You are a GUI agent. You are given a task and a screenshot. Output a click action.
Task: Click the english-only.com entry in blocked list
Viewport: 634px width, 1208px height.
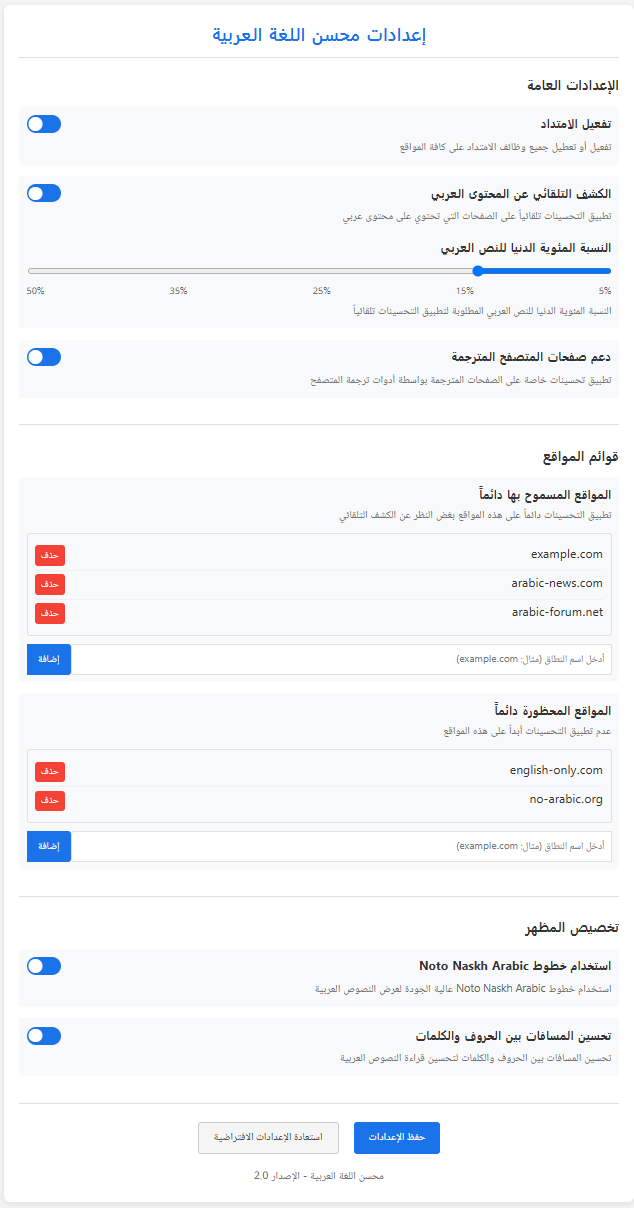pyautogui.click(x=556, y=771)
